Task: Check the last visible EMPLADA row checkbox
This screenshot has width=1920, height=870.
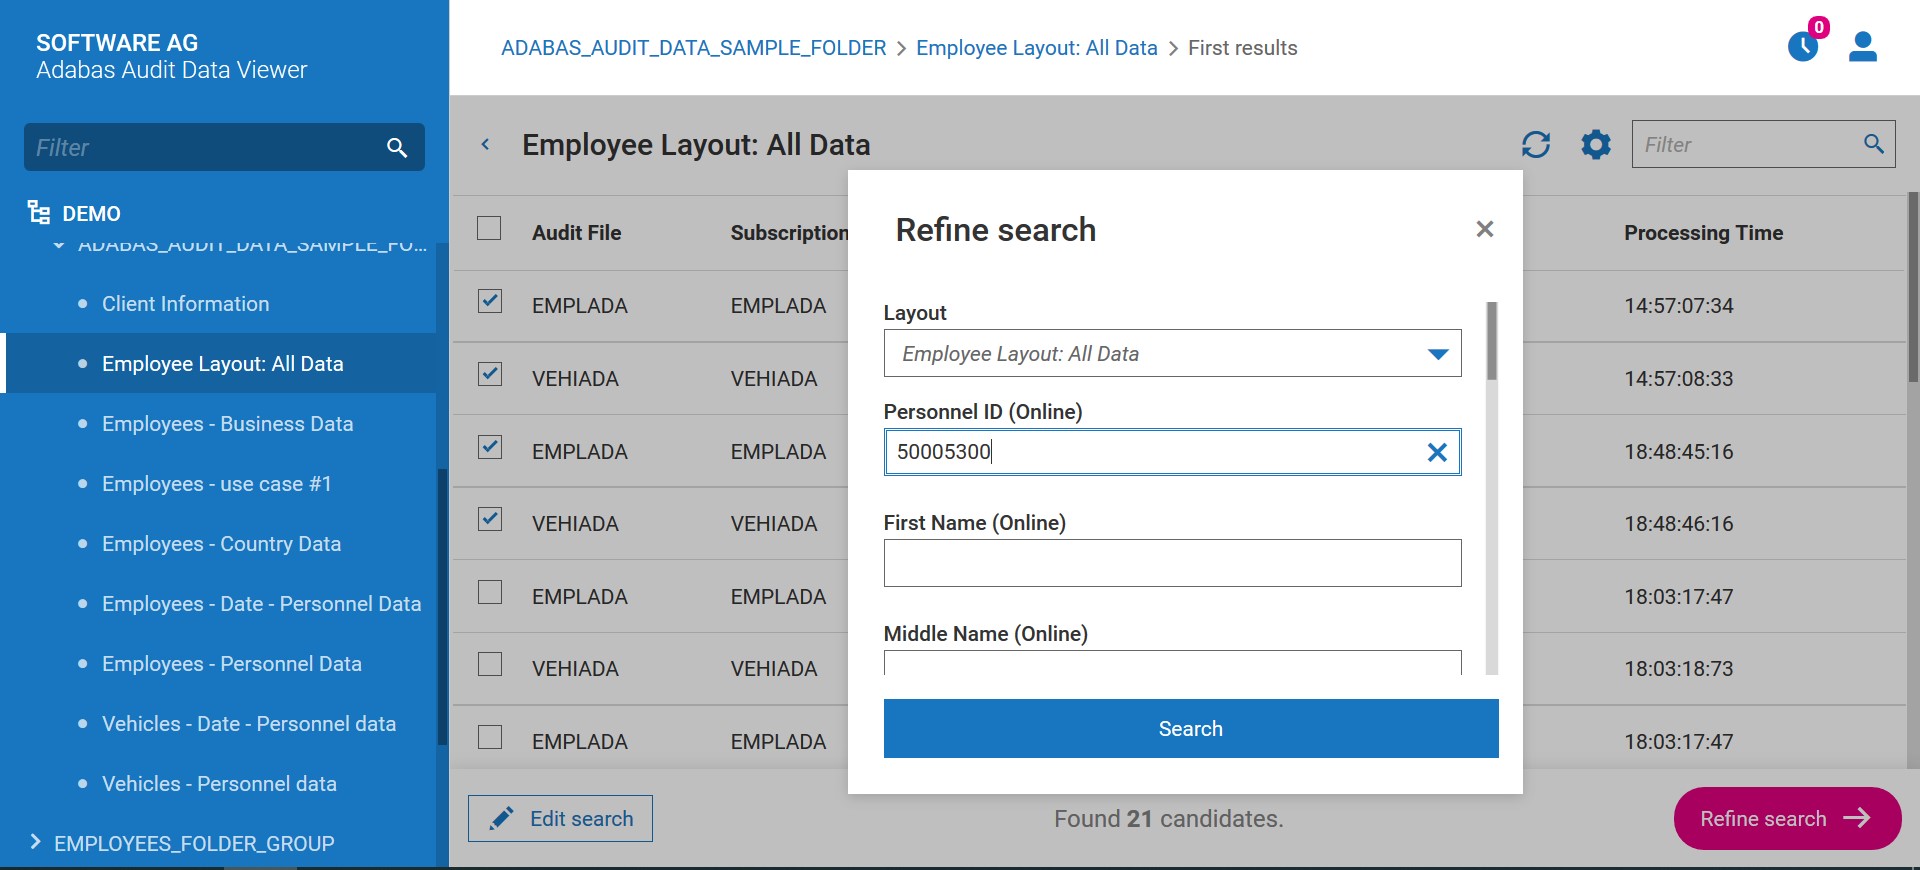Action: click(x=489, y=737)
